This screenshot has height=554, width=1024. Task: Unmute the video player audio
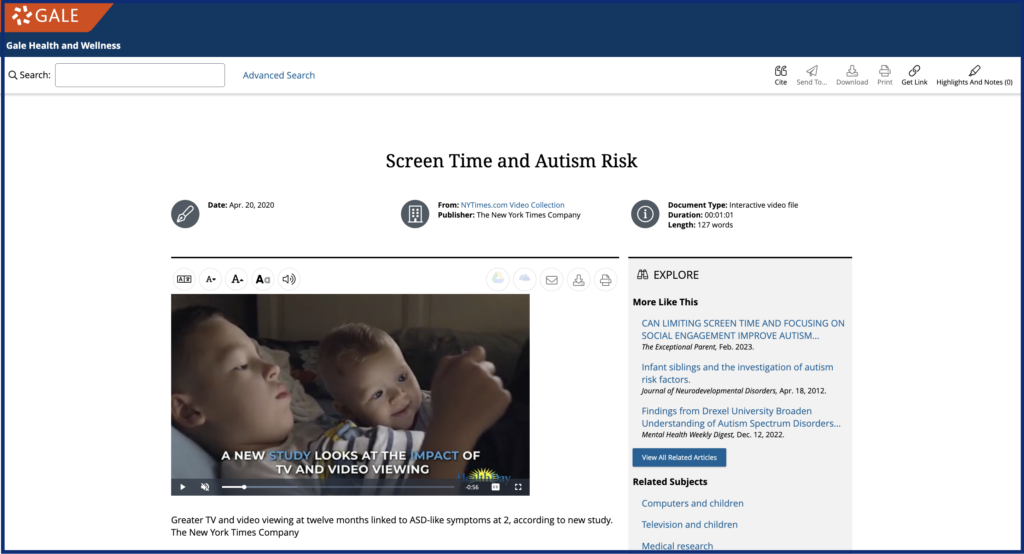pyautogui.click(x=205, y=487)
